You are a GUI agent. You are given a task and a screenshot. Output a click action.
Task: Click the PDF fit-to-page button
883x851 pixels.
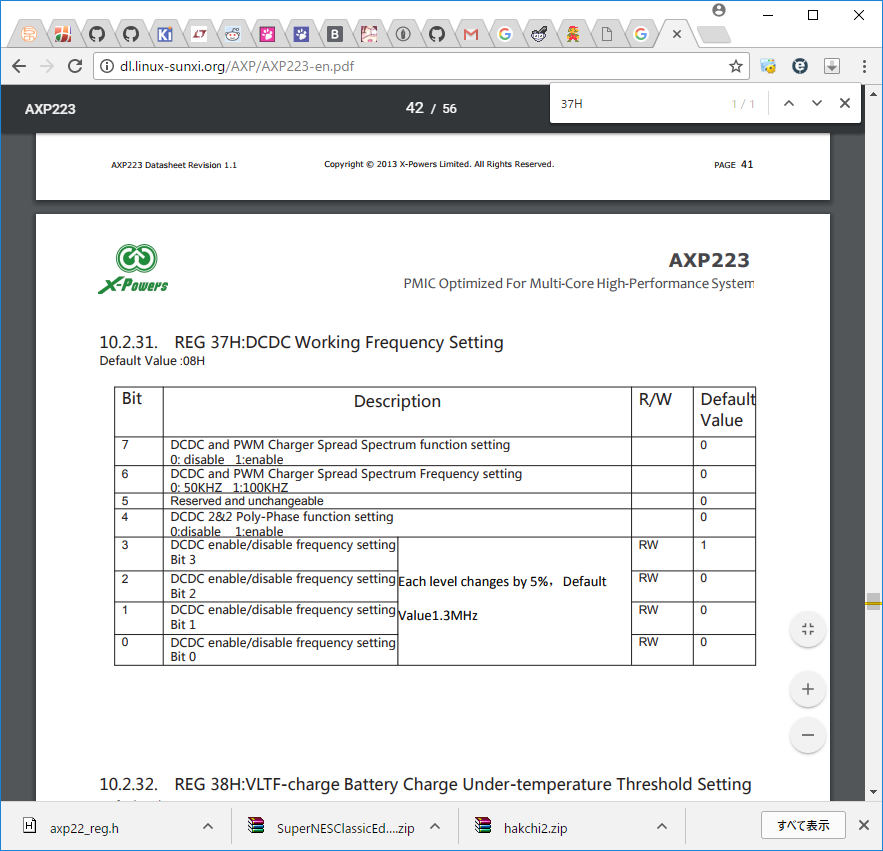pos(808,629)
